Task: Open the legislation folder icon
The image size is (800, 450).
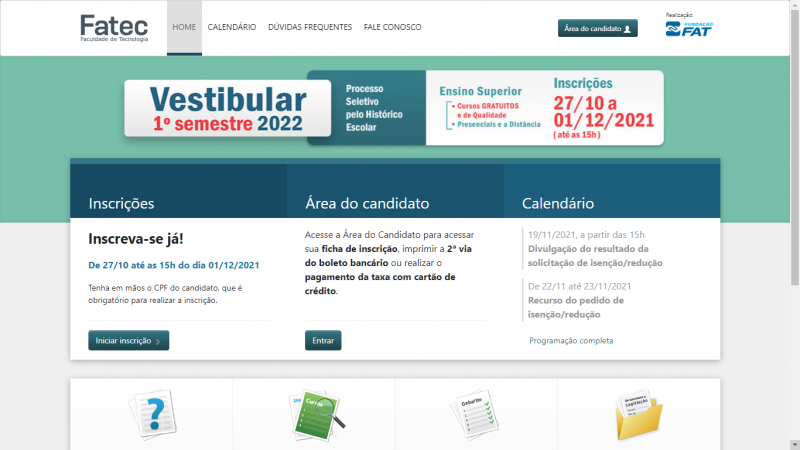Action: (x=639, y=415)
